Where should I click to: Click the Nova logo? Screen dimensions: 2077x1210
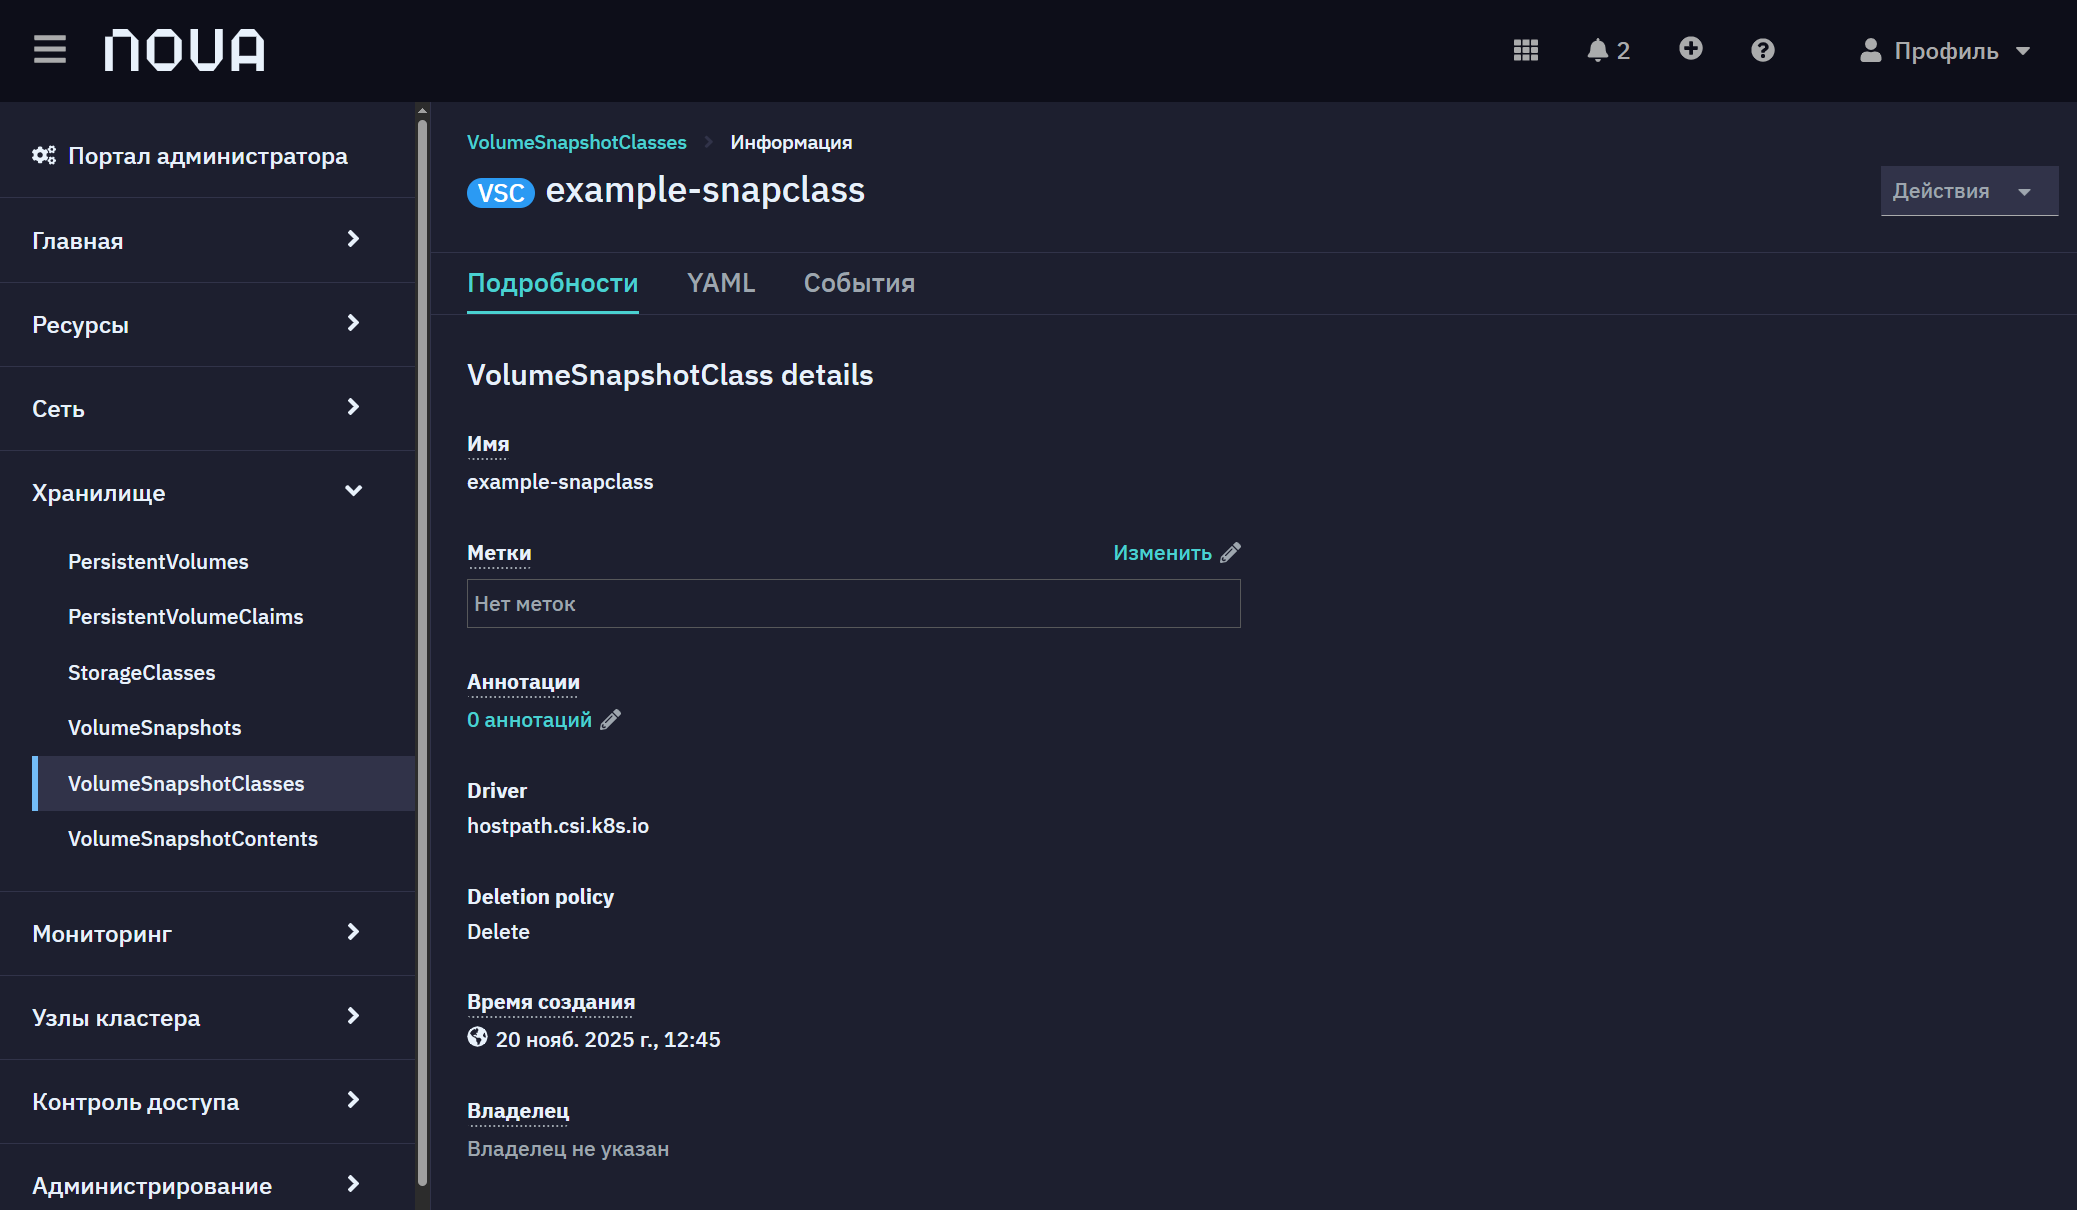point(185,50)
